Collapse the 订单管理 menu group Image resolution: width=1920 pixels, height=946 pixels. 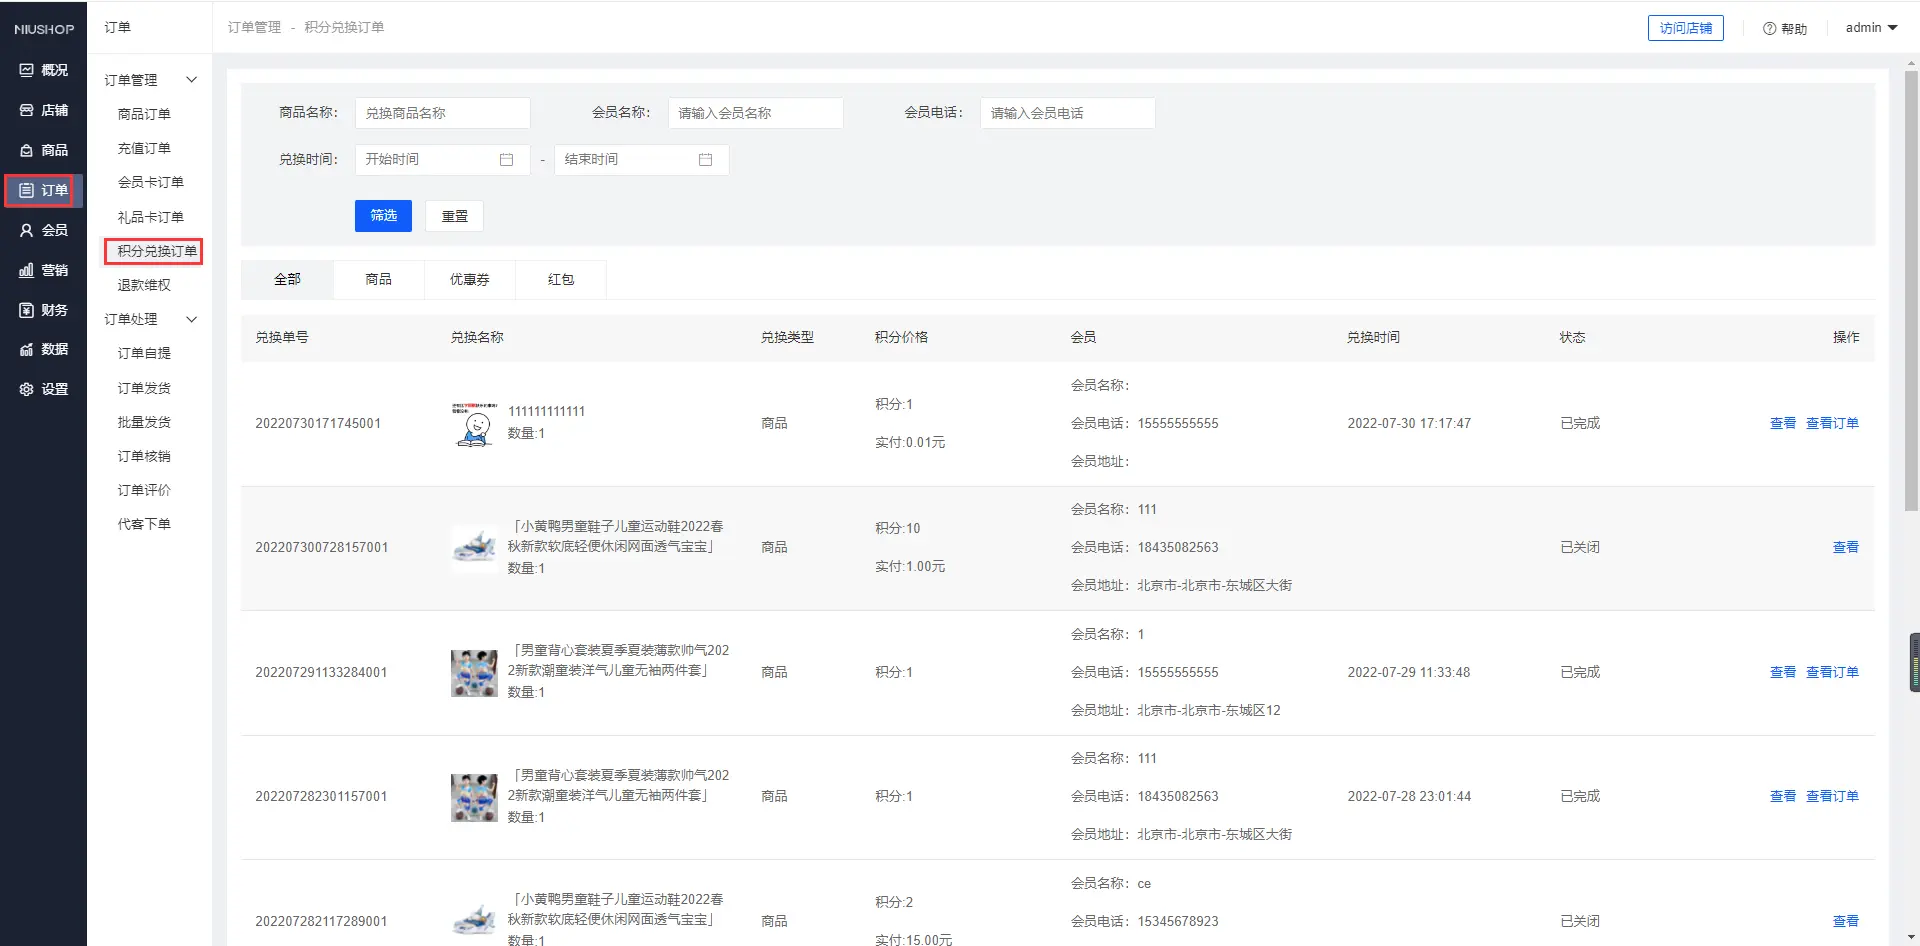click(191, 80)
